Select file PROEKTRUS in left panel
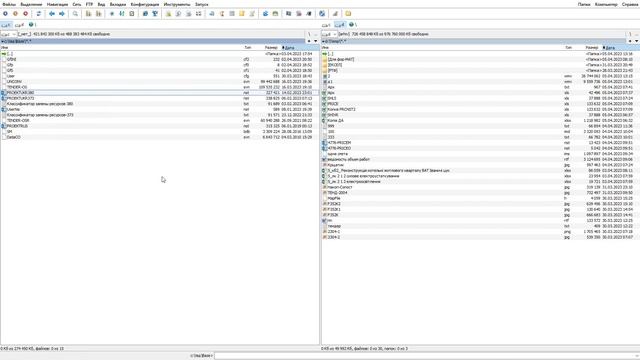Image resolution: width=640 pixels, height=360 pixels. [160, 126]
